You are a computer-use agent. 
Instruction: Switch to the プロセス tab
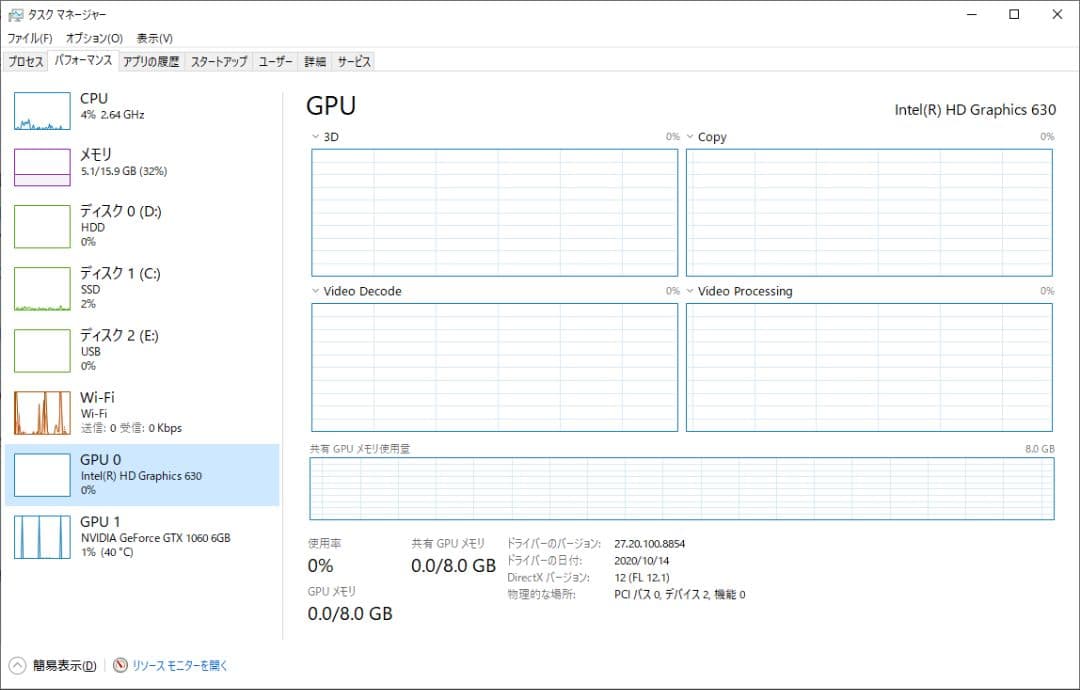(26, 62)
